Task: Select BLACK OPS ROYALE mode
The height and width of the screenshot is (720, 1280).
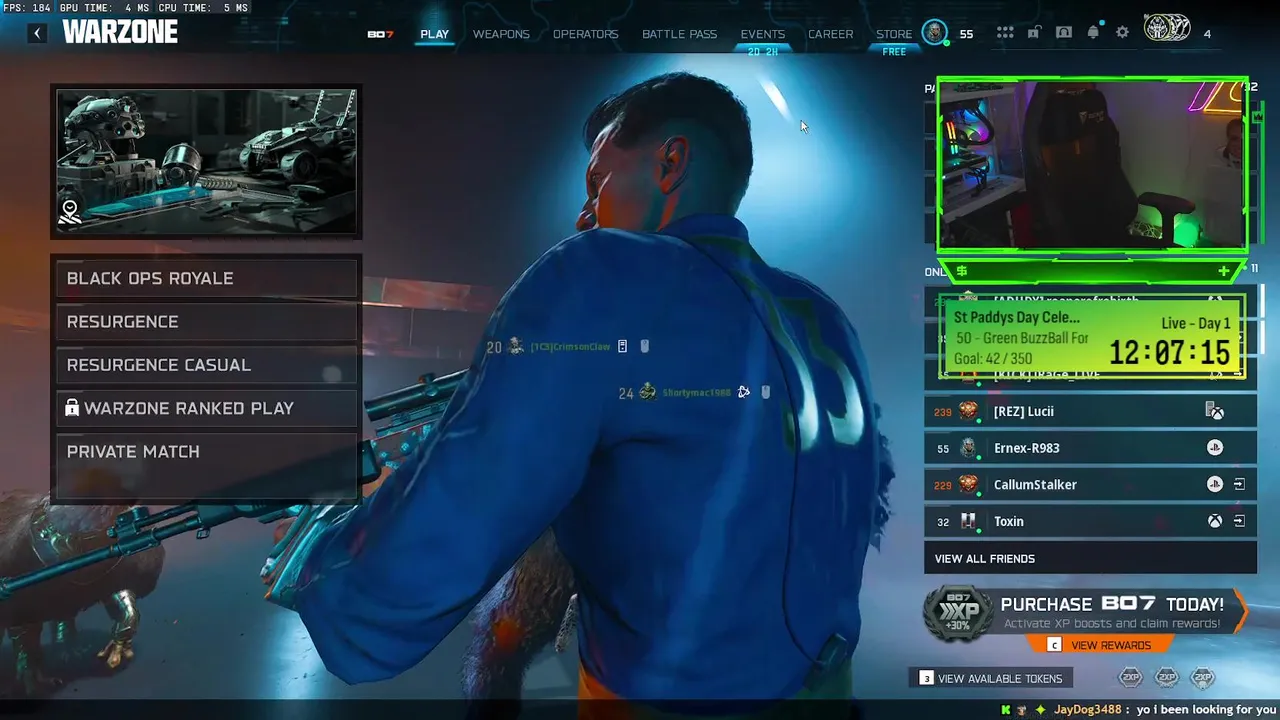Action: pos(206,278)
